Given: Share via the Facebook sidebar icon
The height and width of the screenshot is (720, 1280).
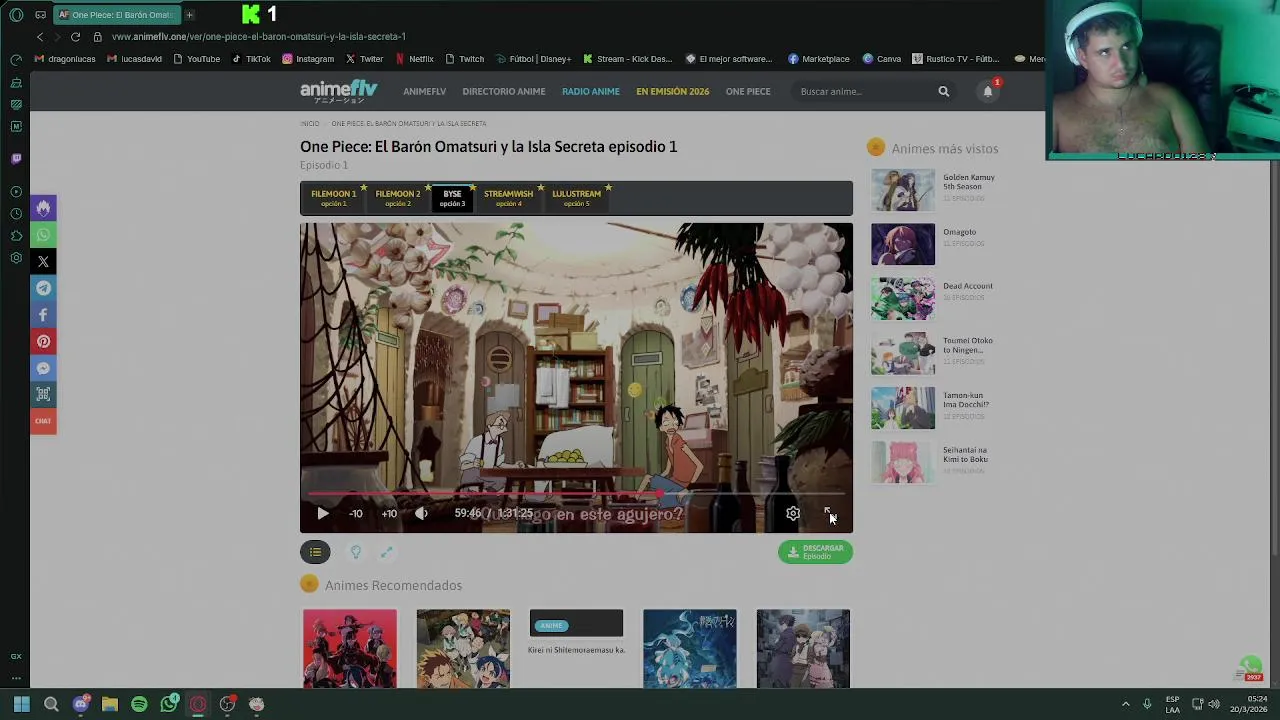Looking at the screenshot, I should 43,315.
